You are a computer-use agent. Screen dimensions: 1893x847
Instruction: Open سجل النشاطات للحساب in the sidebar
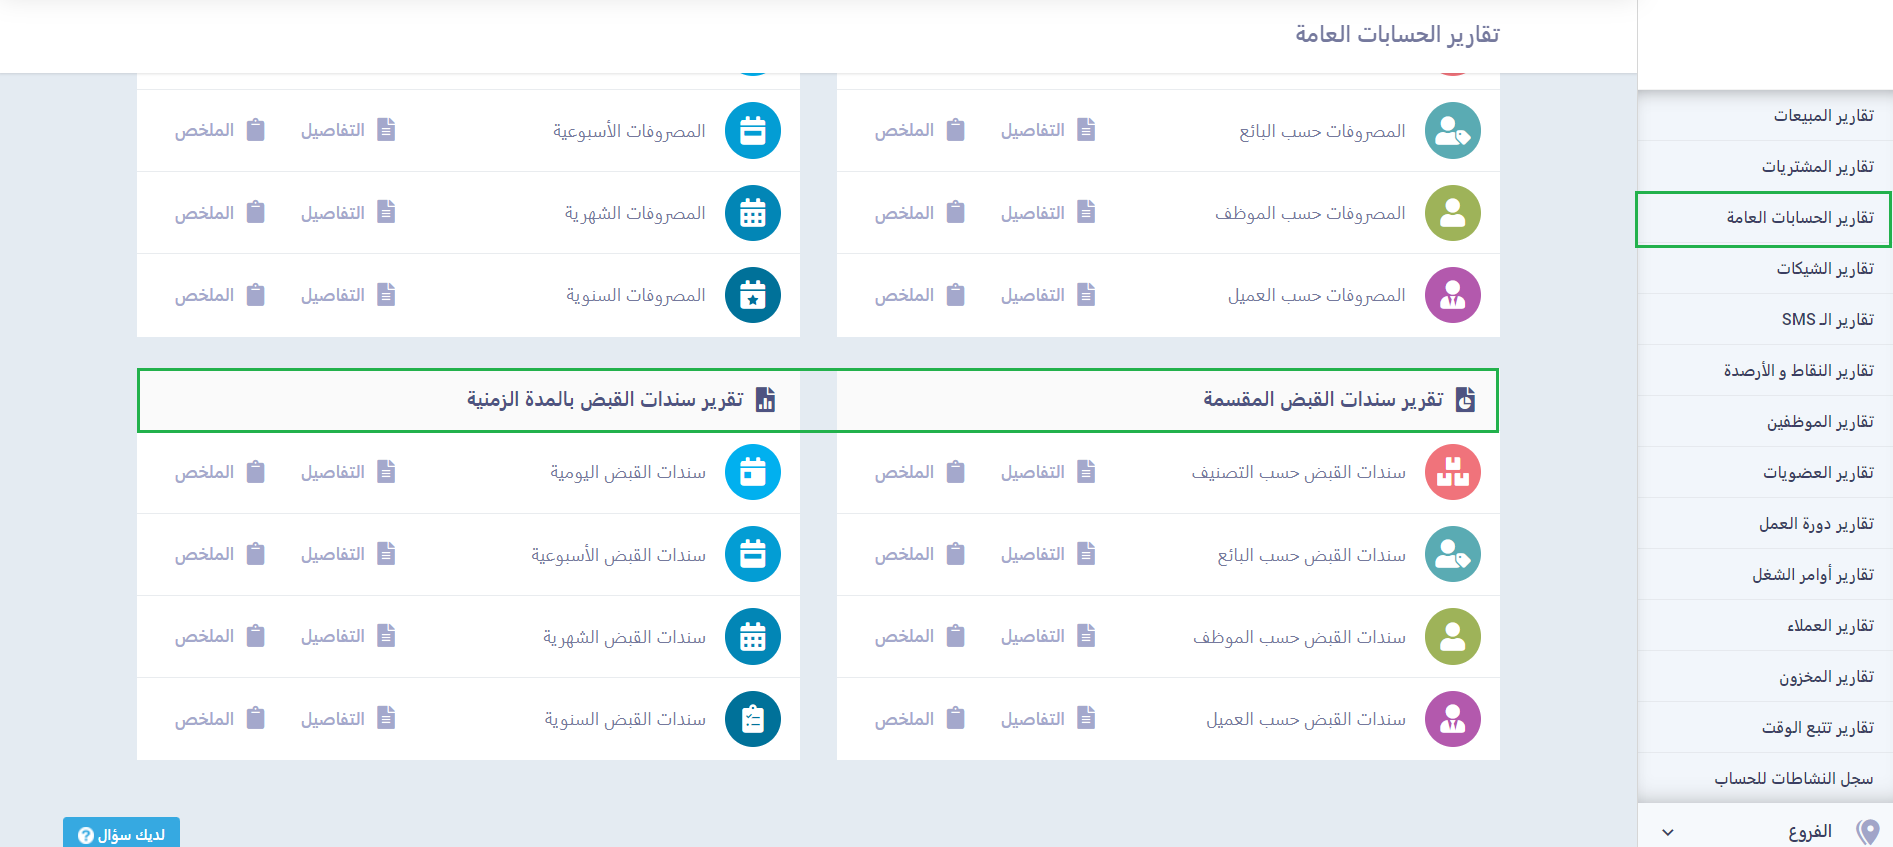point(1793,779)
